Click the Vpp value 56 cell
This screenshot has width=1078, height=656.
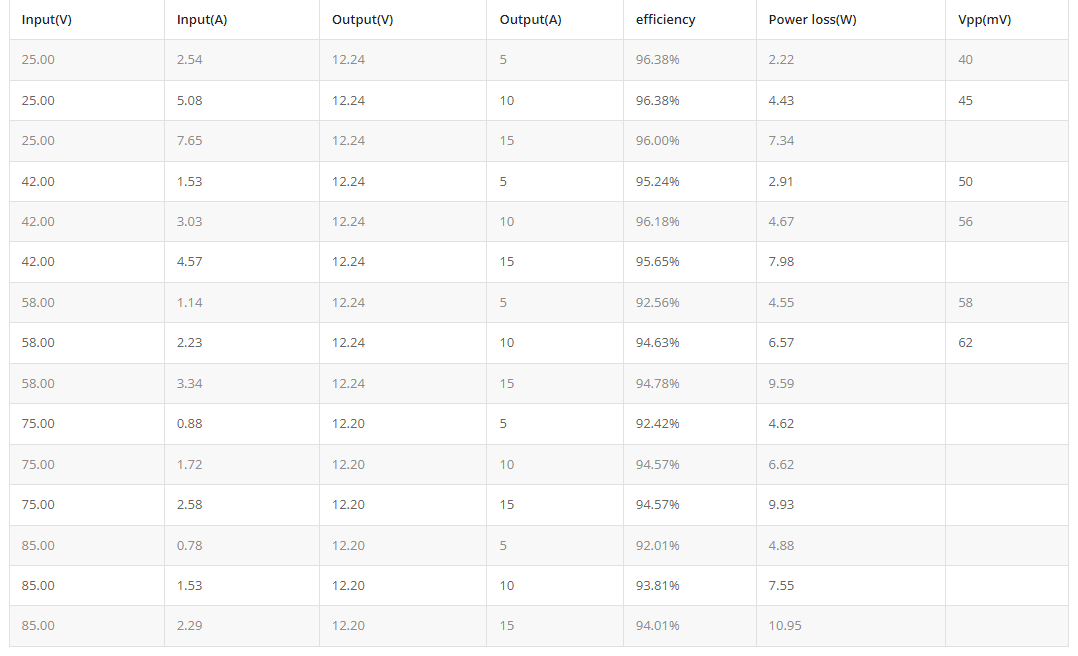point(965,222)
